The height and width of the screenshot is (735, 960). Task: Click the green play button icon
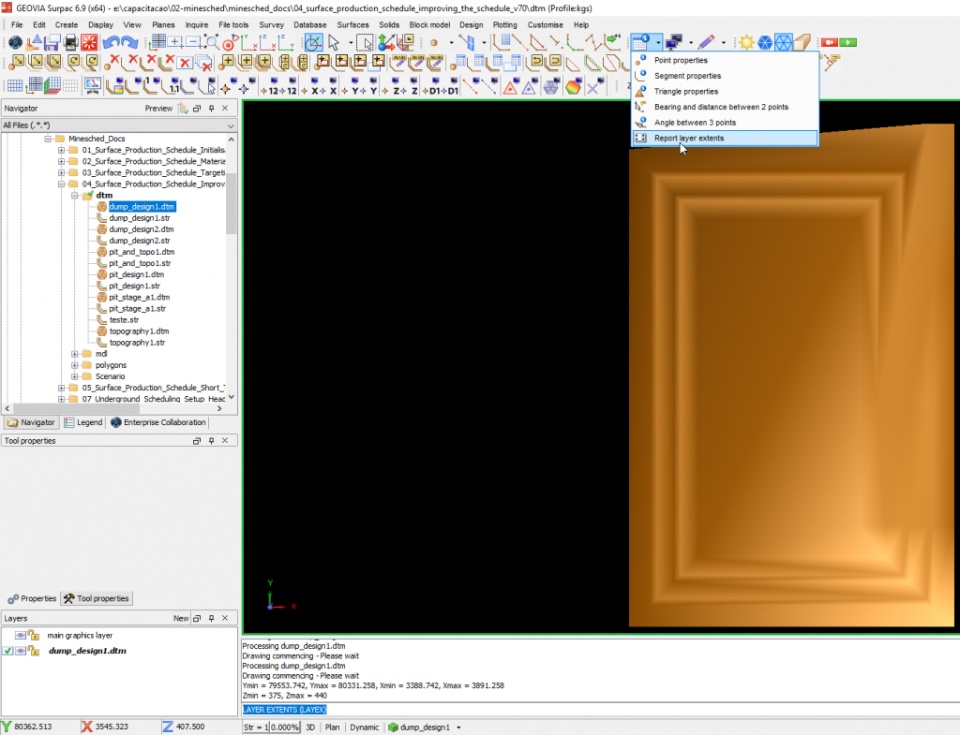(847, 43)
